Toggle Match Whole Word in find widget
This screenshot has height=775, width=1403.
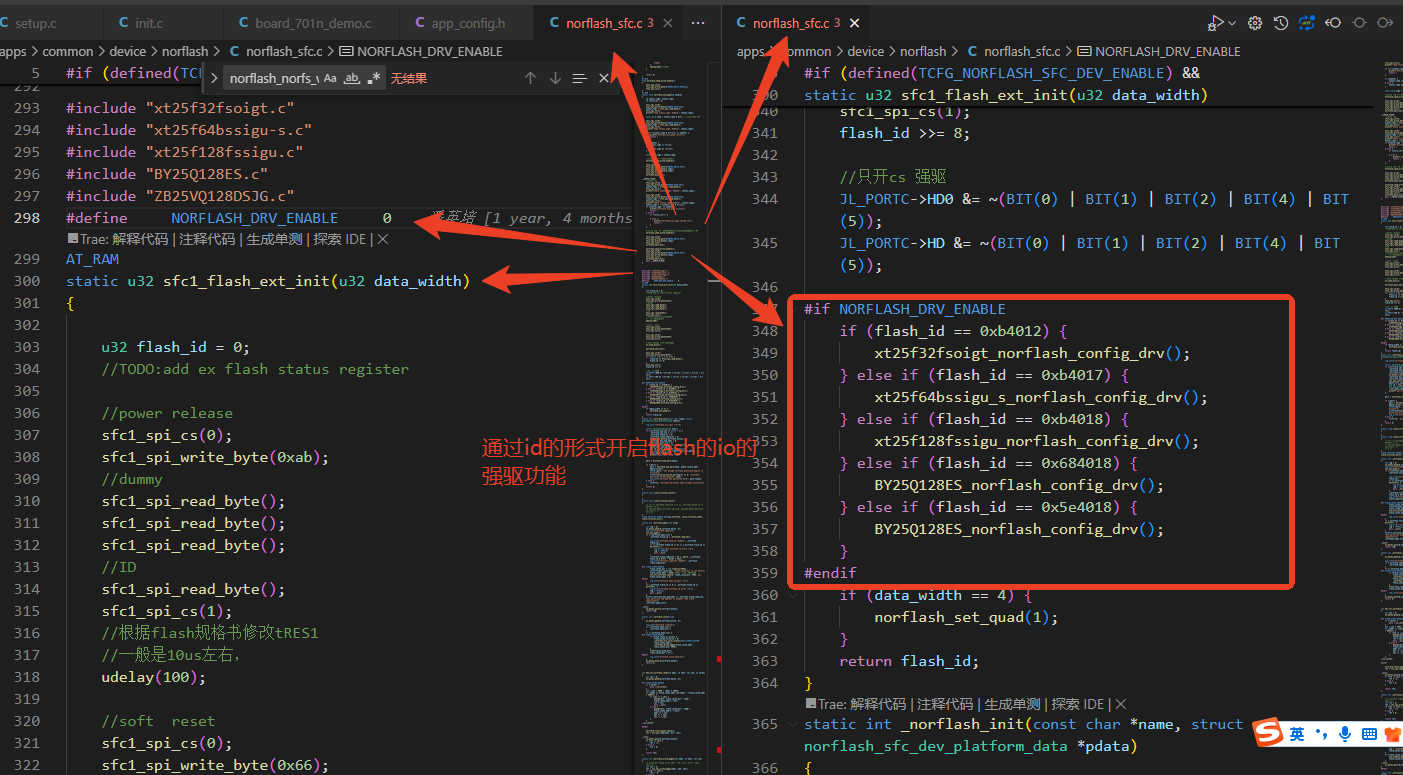coord(352,78)
